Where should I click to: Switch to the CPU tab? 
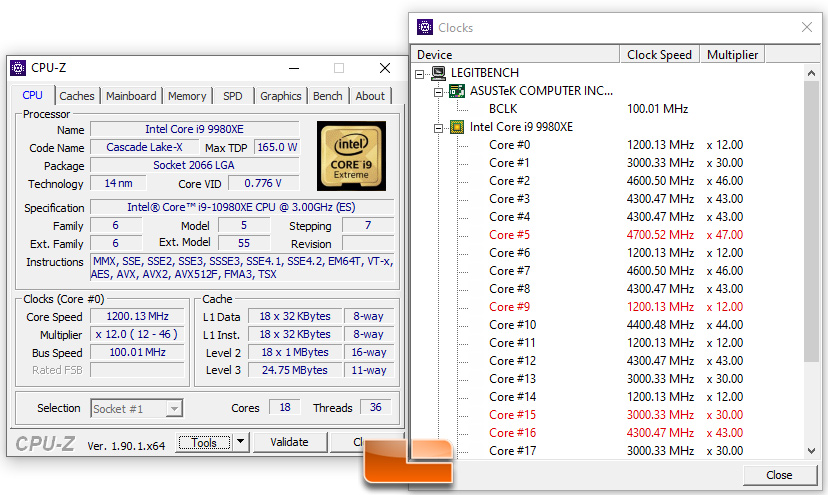tap(32, 95)
